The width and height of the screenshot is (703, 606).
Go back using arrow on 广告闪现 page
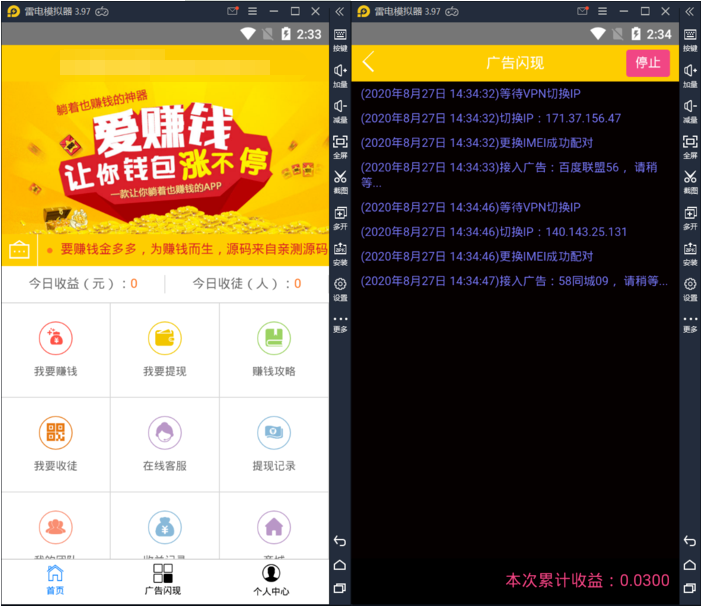pos(369,62)
